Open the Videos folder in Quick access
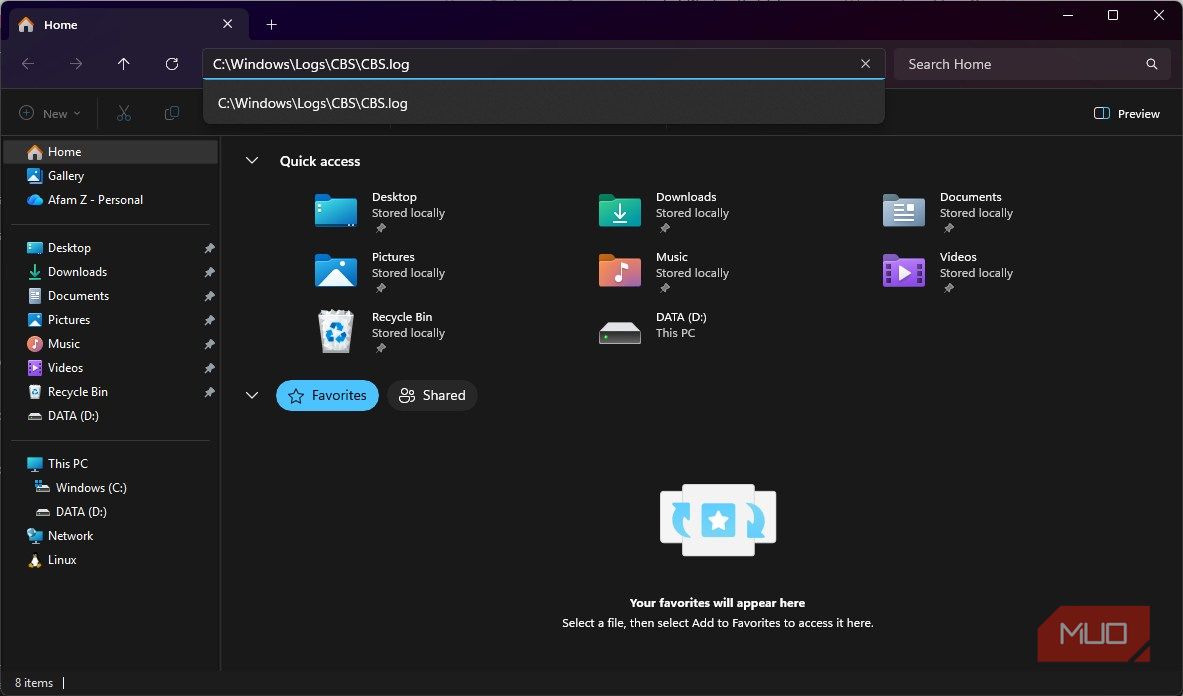 click(948, 271)
